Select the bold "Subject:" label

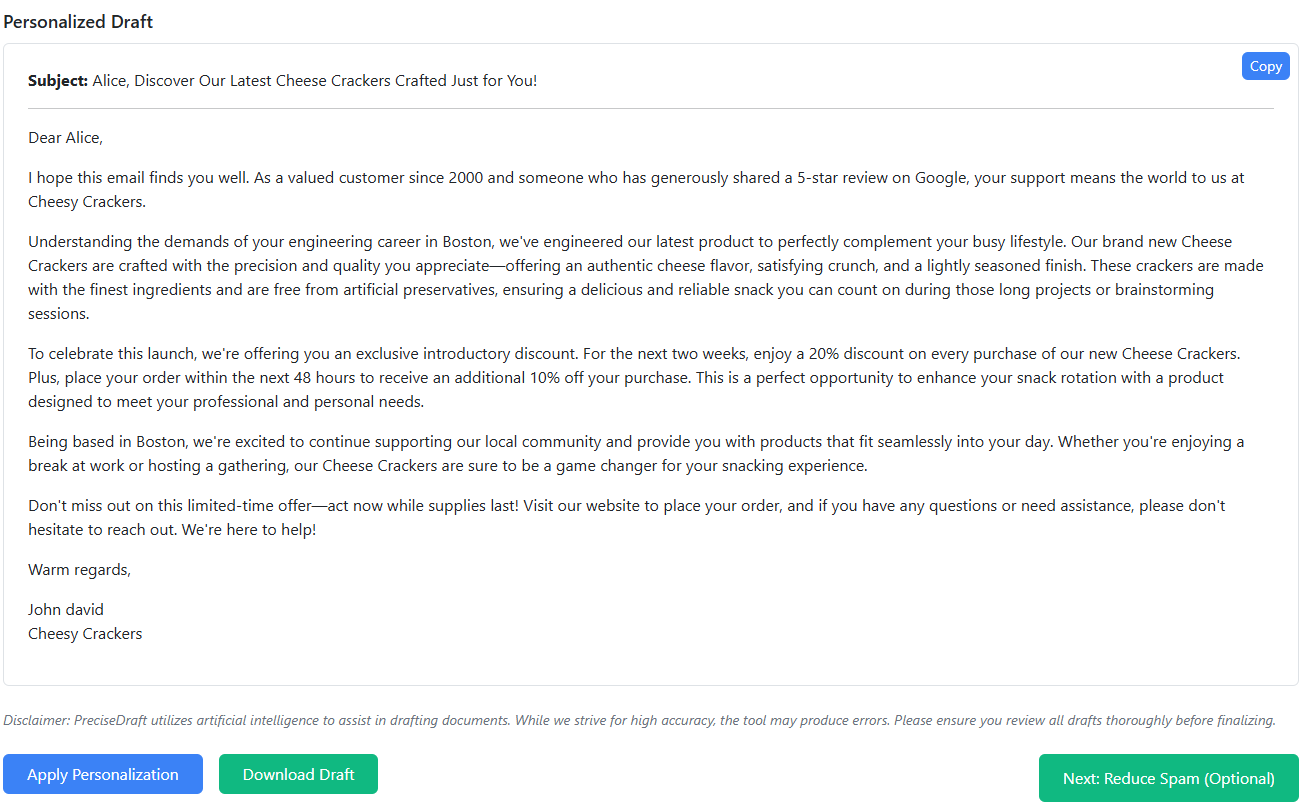tap(58, 80)
